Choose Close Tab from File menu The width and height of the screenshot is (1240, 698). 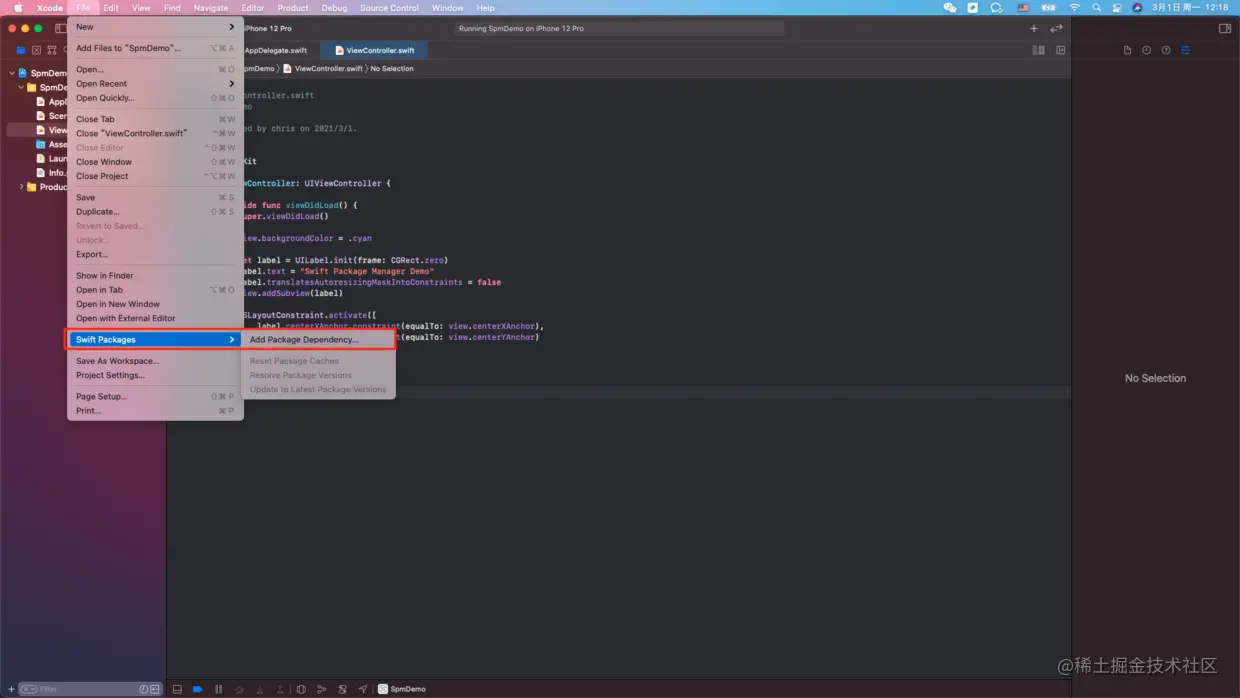155,119
